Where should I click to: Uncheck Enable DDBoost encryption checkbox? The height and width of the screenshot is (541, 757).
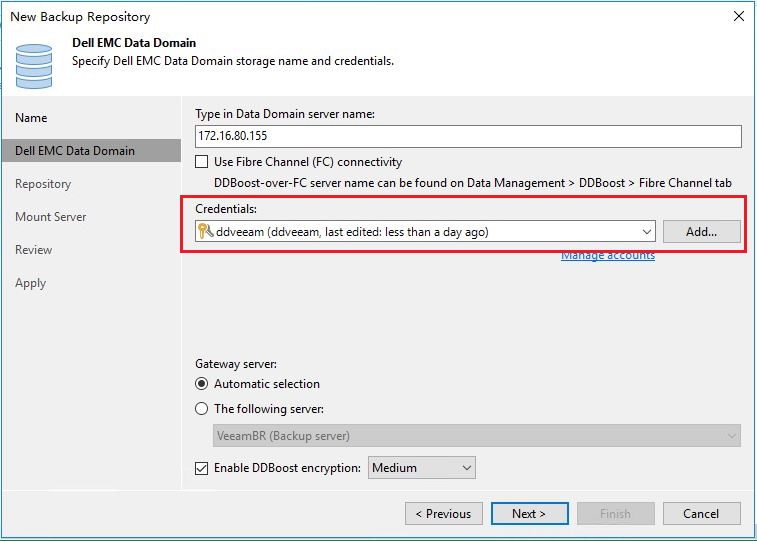point(201,468)
